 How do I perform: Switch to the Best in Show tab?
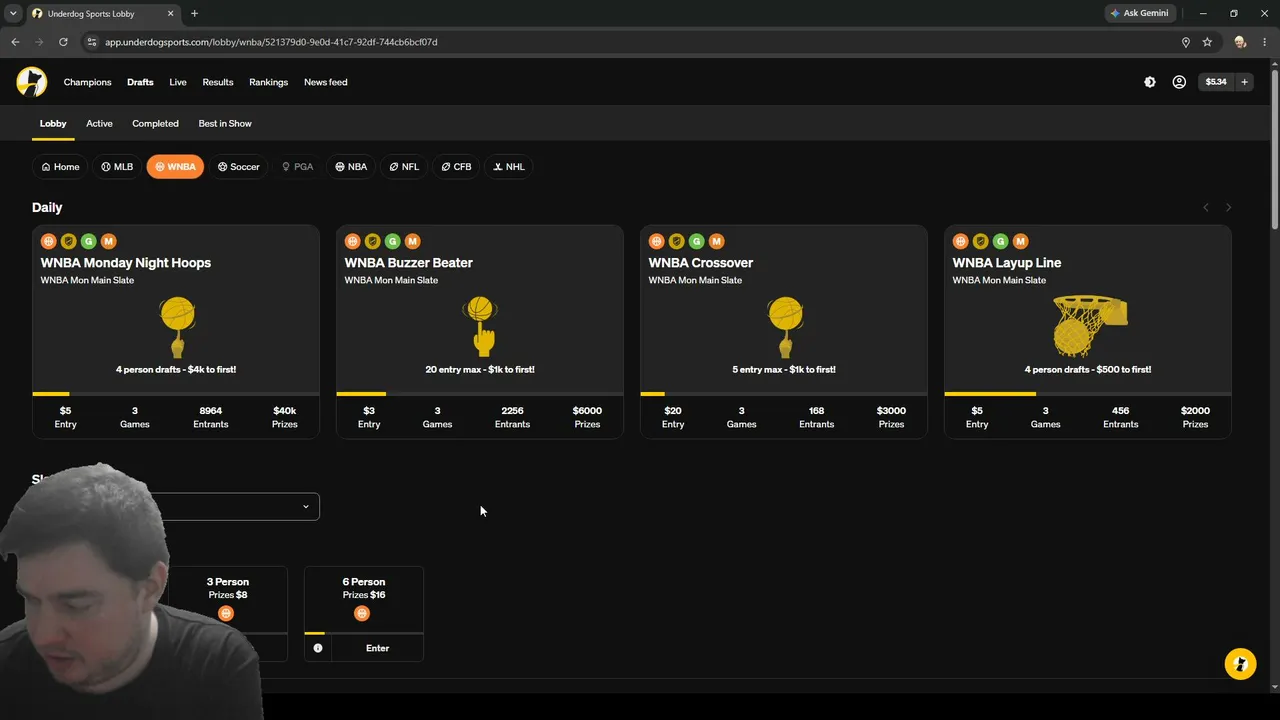click(225, 123)
